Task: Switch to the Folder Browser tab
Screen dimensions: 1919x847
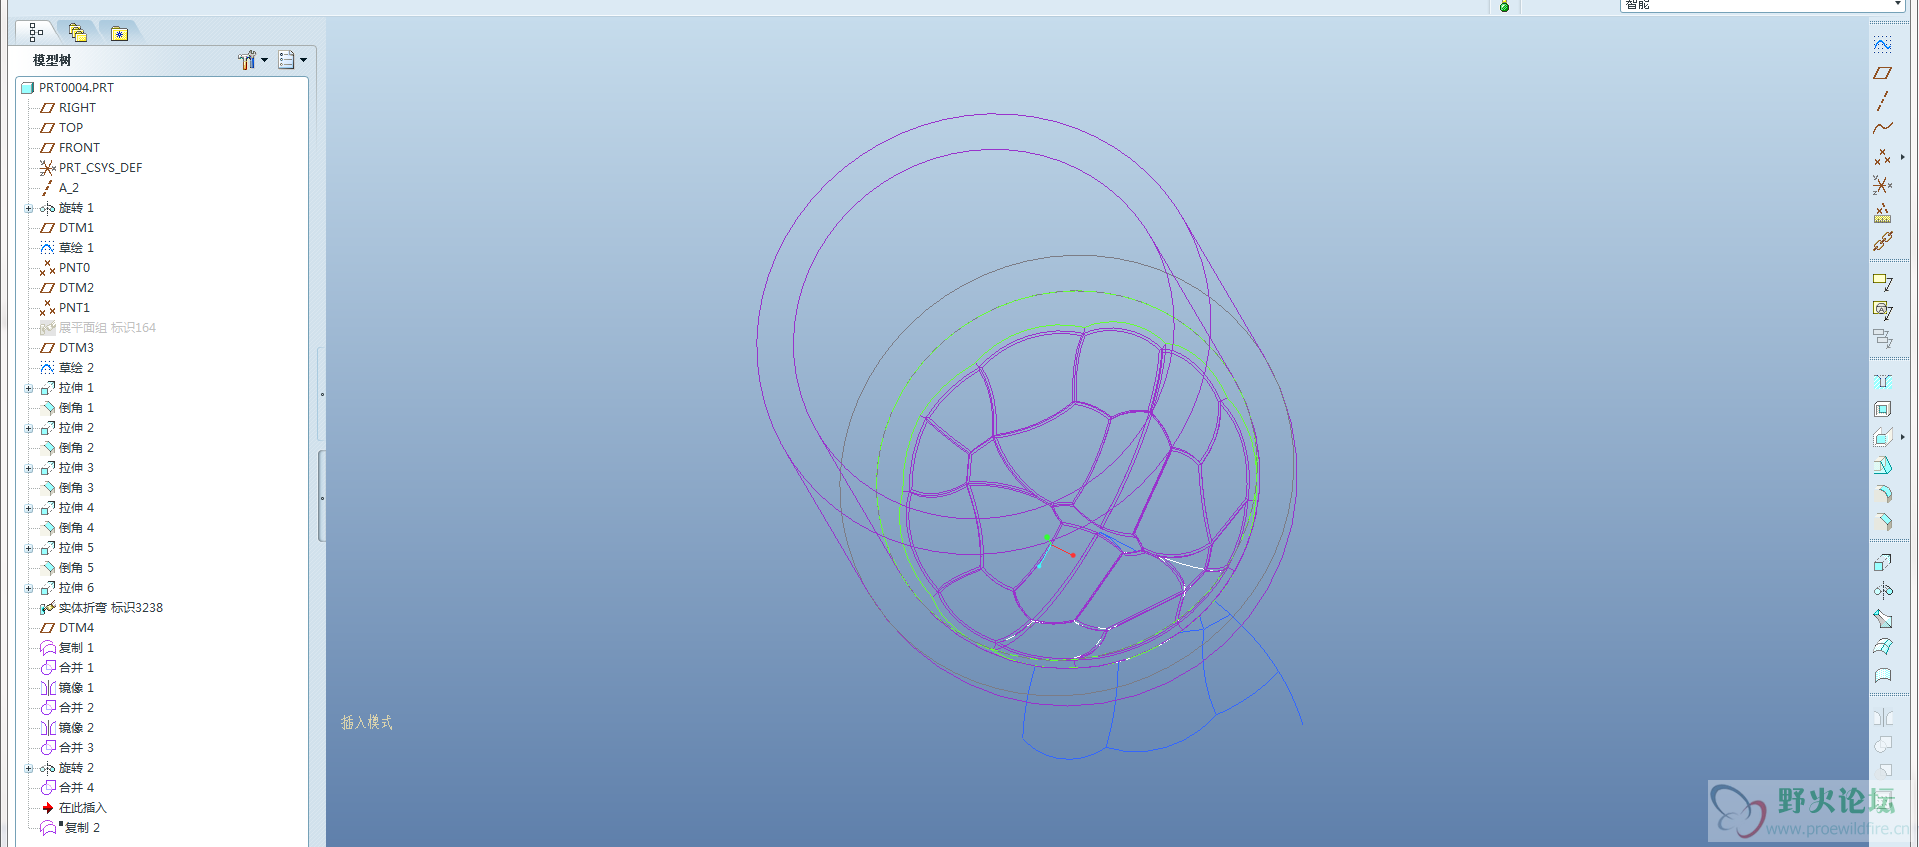Action: tap(78, 33)
